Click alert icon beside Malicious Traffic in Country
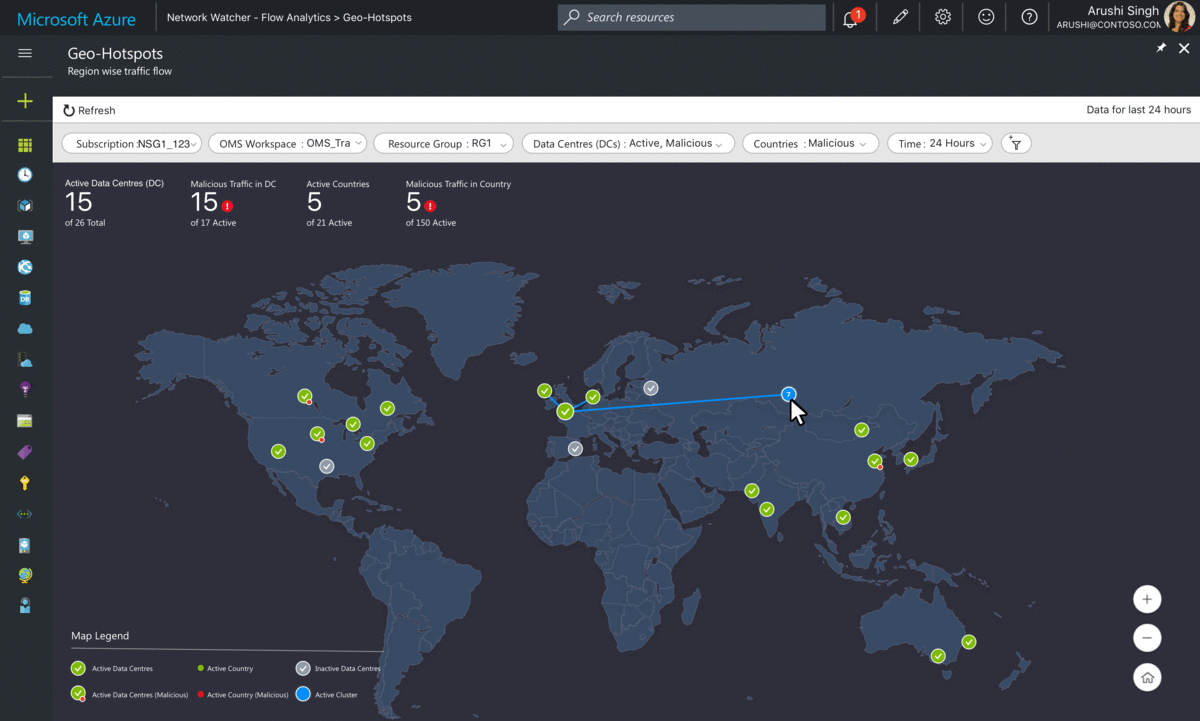Image resolution: width=1200 pixels, height=721 pixels. click(430, 206)
